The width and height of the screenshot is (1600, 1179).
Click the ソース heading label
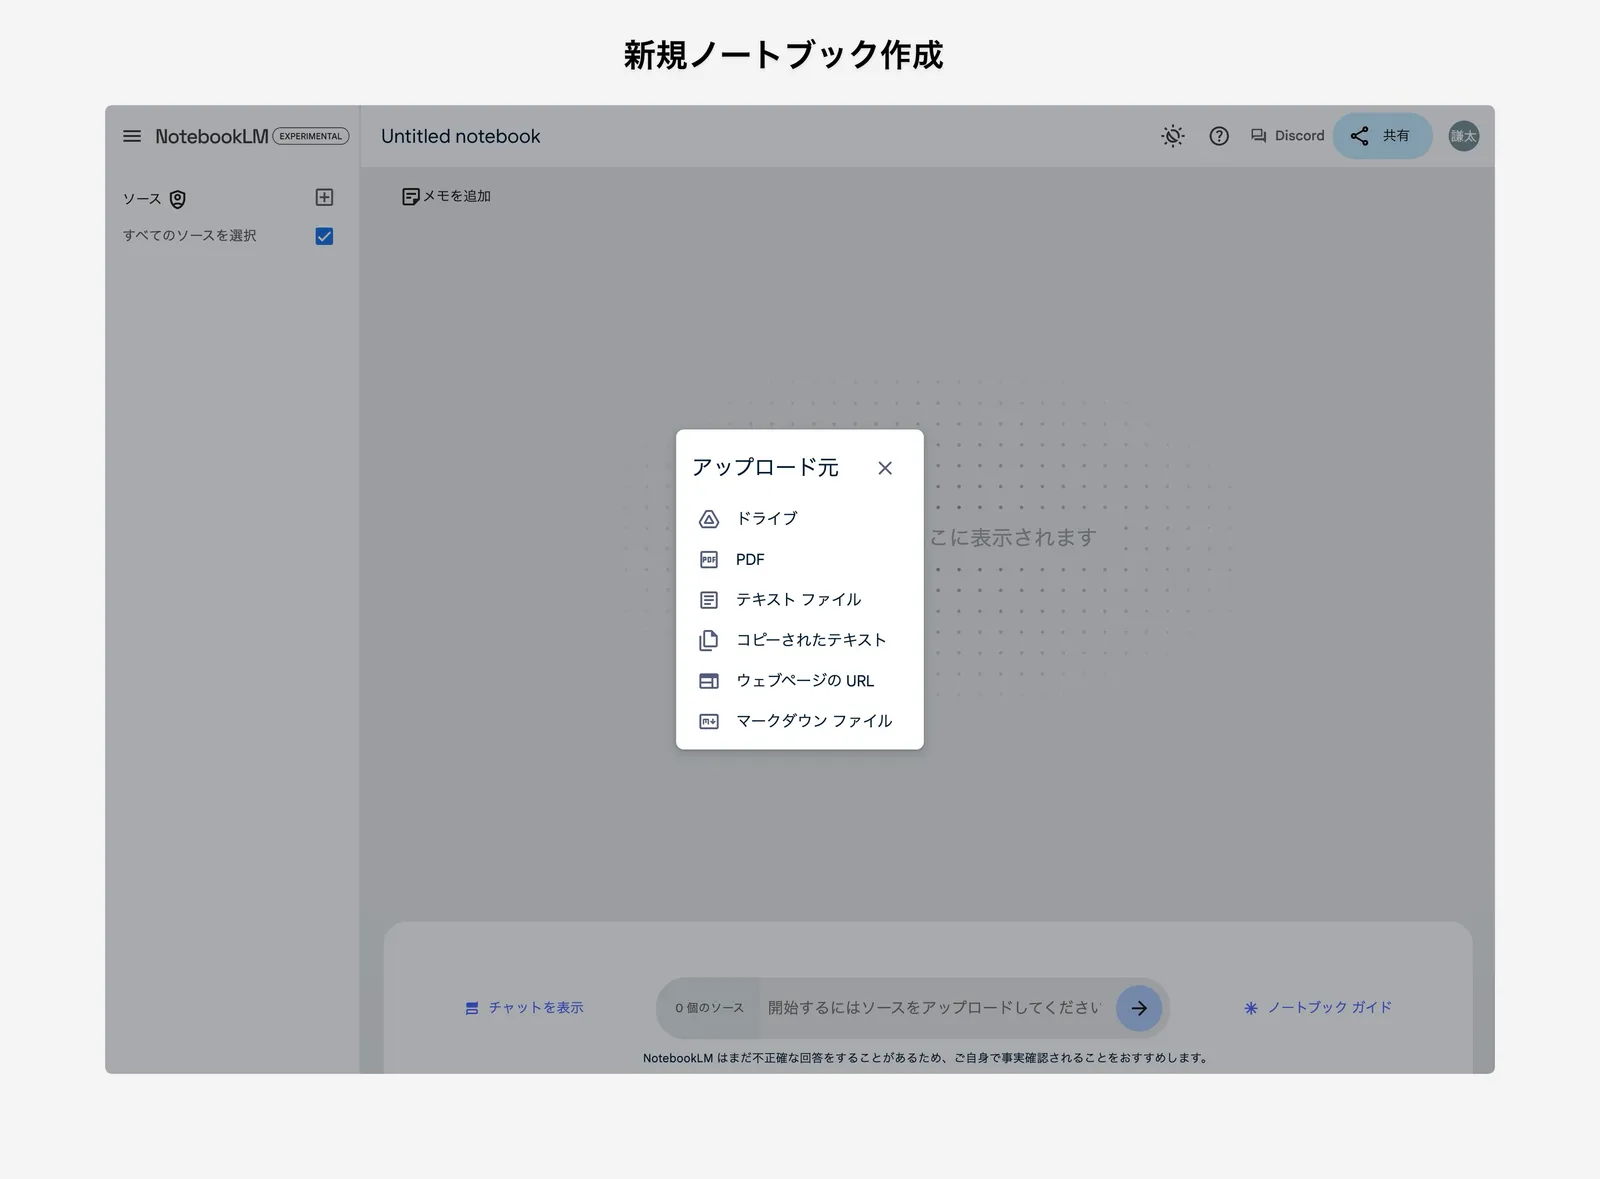click(142, 199)
